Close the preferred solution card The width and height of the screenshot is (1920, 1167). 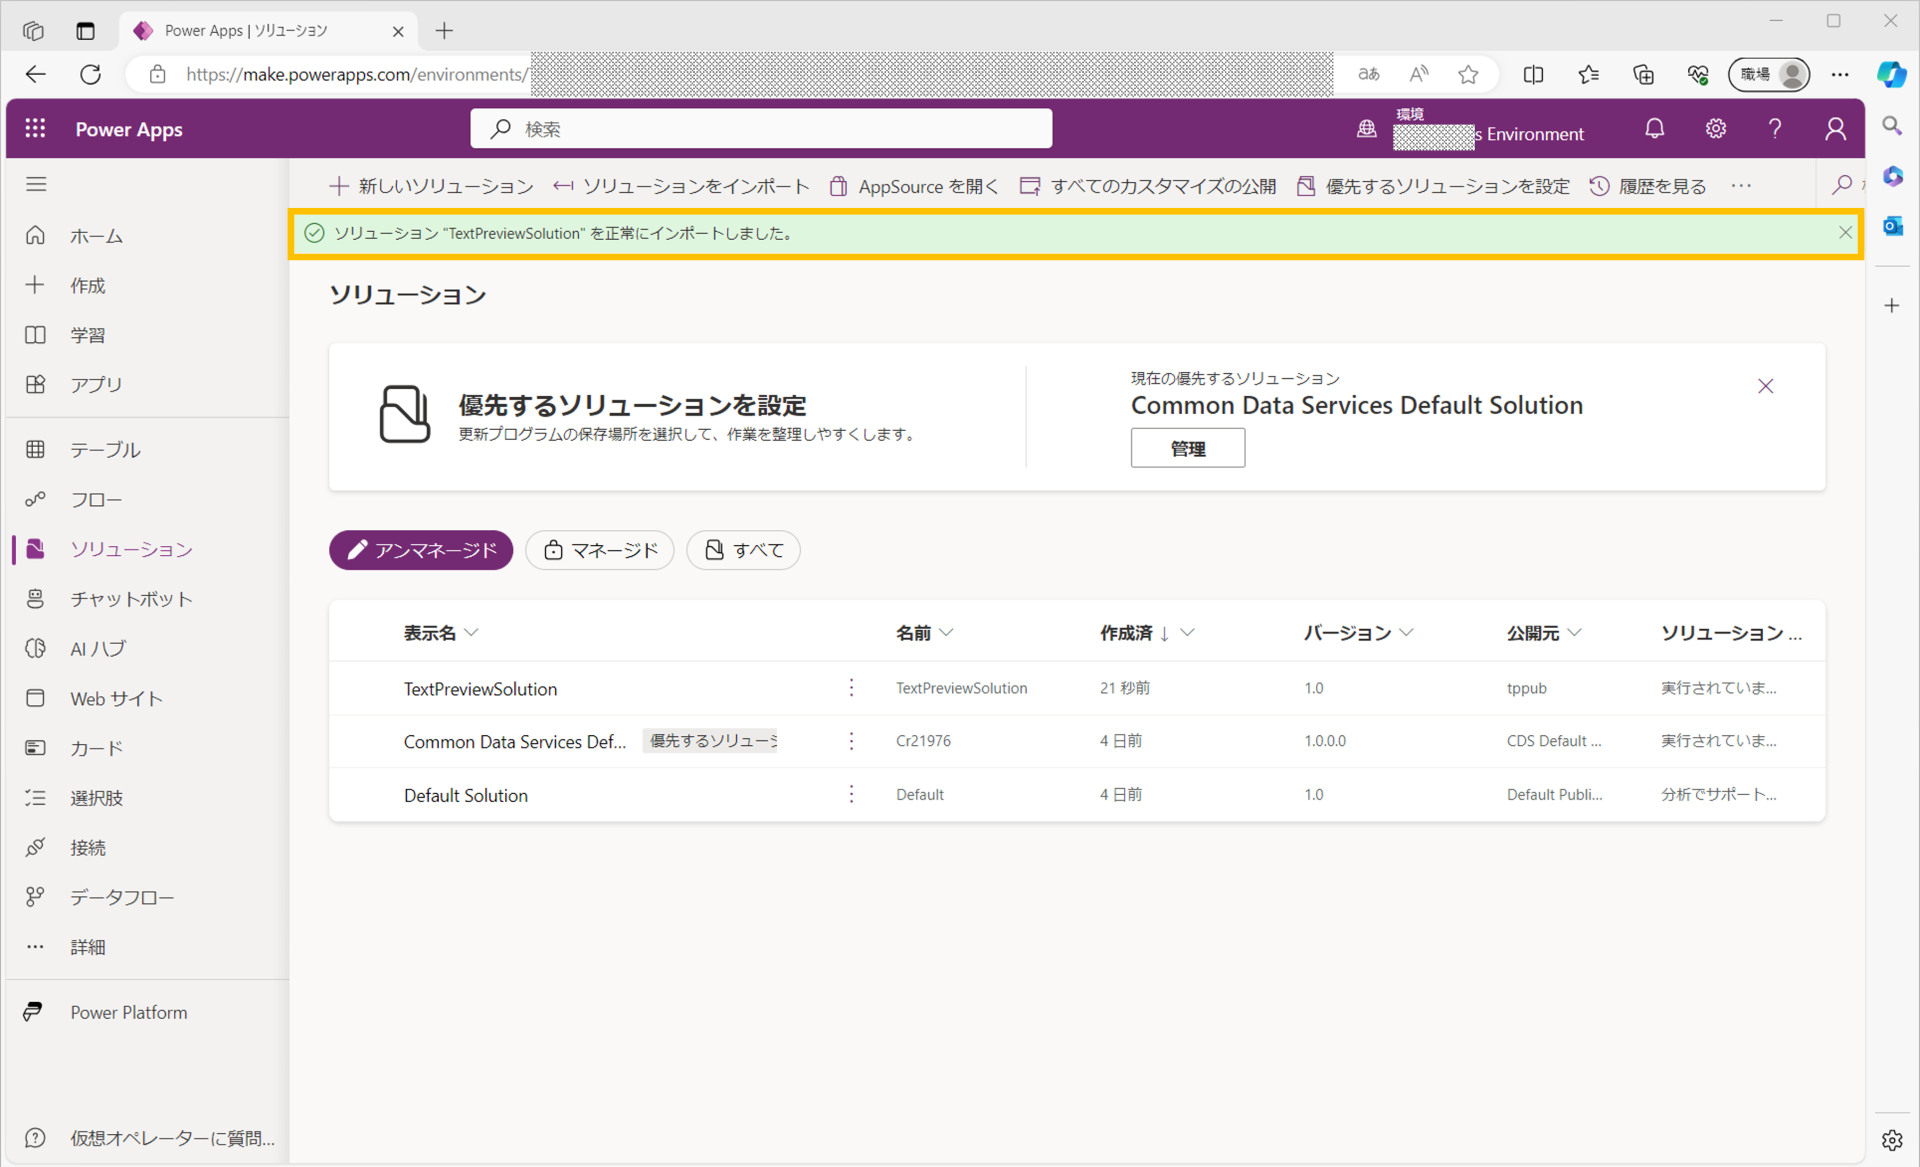(1766, 386)
